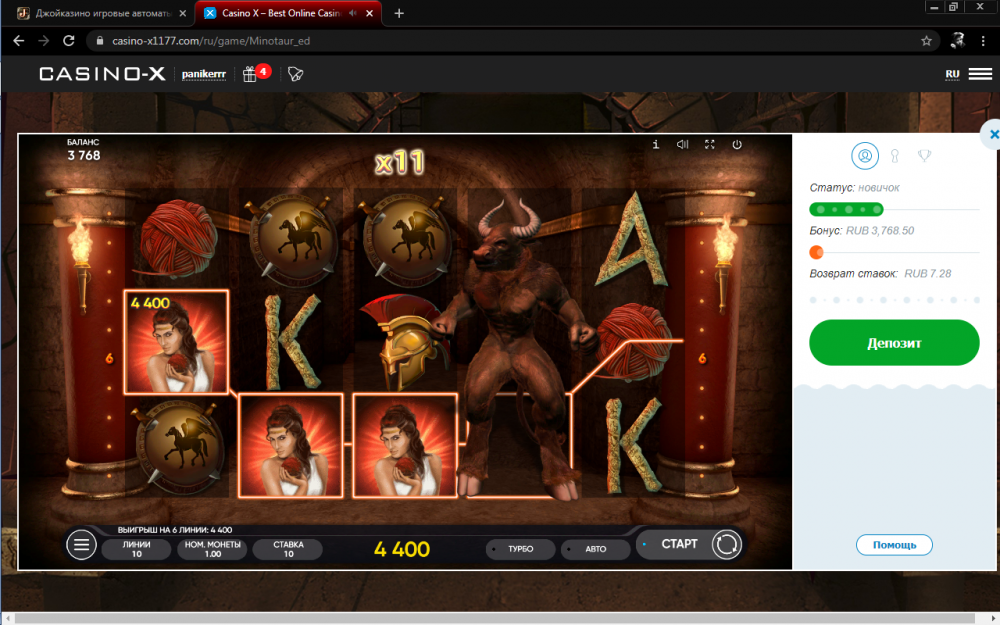Click the Помощь help button

(x=894, y=545)
